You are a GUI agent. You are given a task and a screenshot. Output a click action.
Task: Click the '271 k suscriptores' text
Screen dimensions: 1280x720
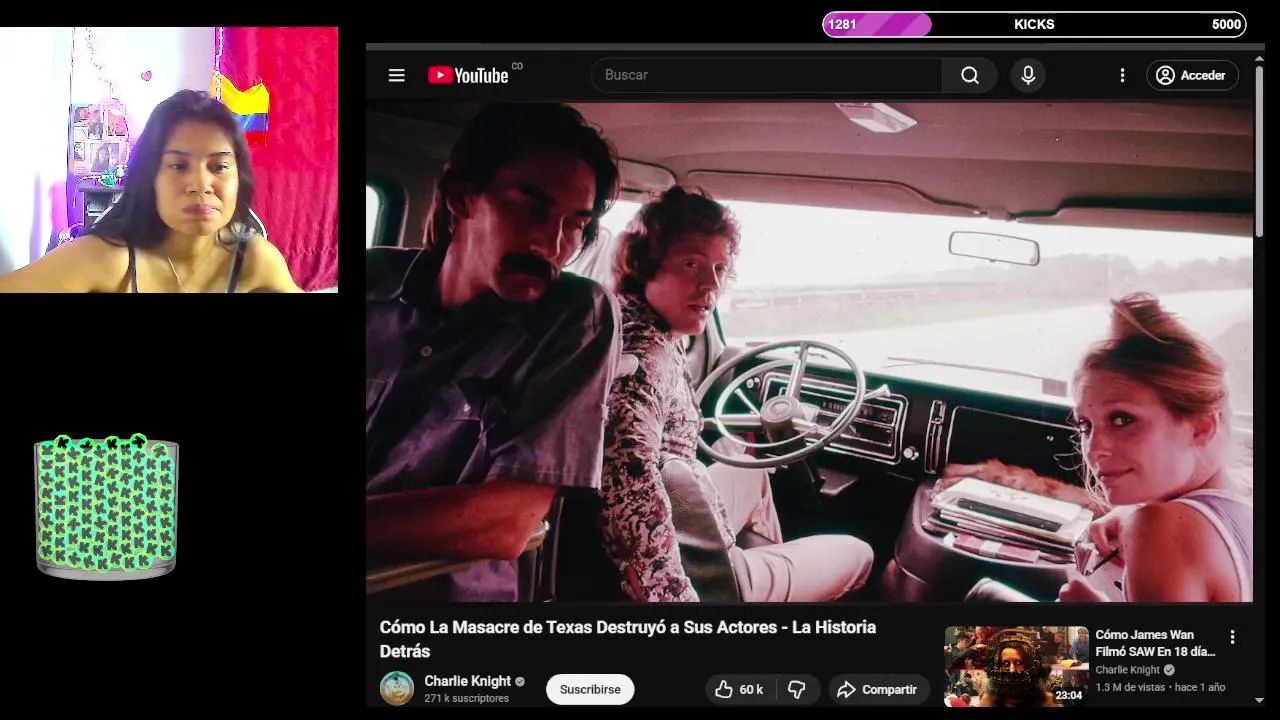click(x=467, y=698)
